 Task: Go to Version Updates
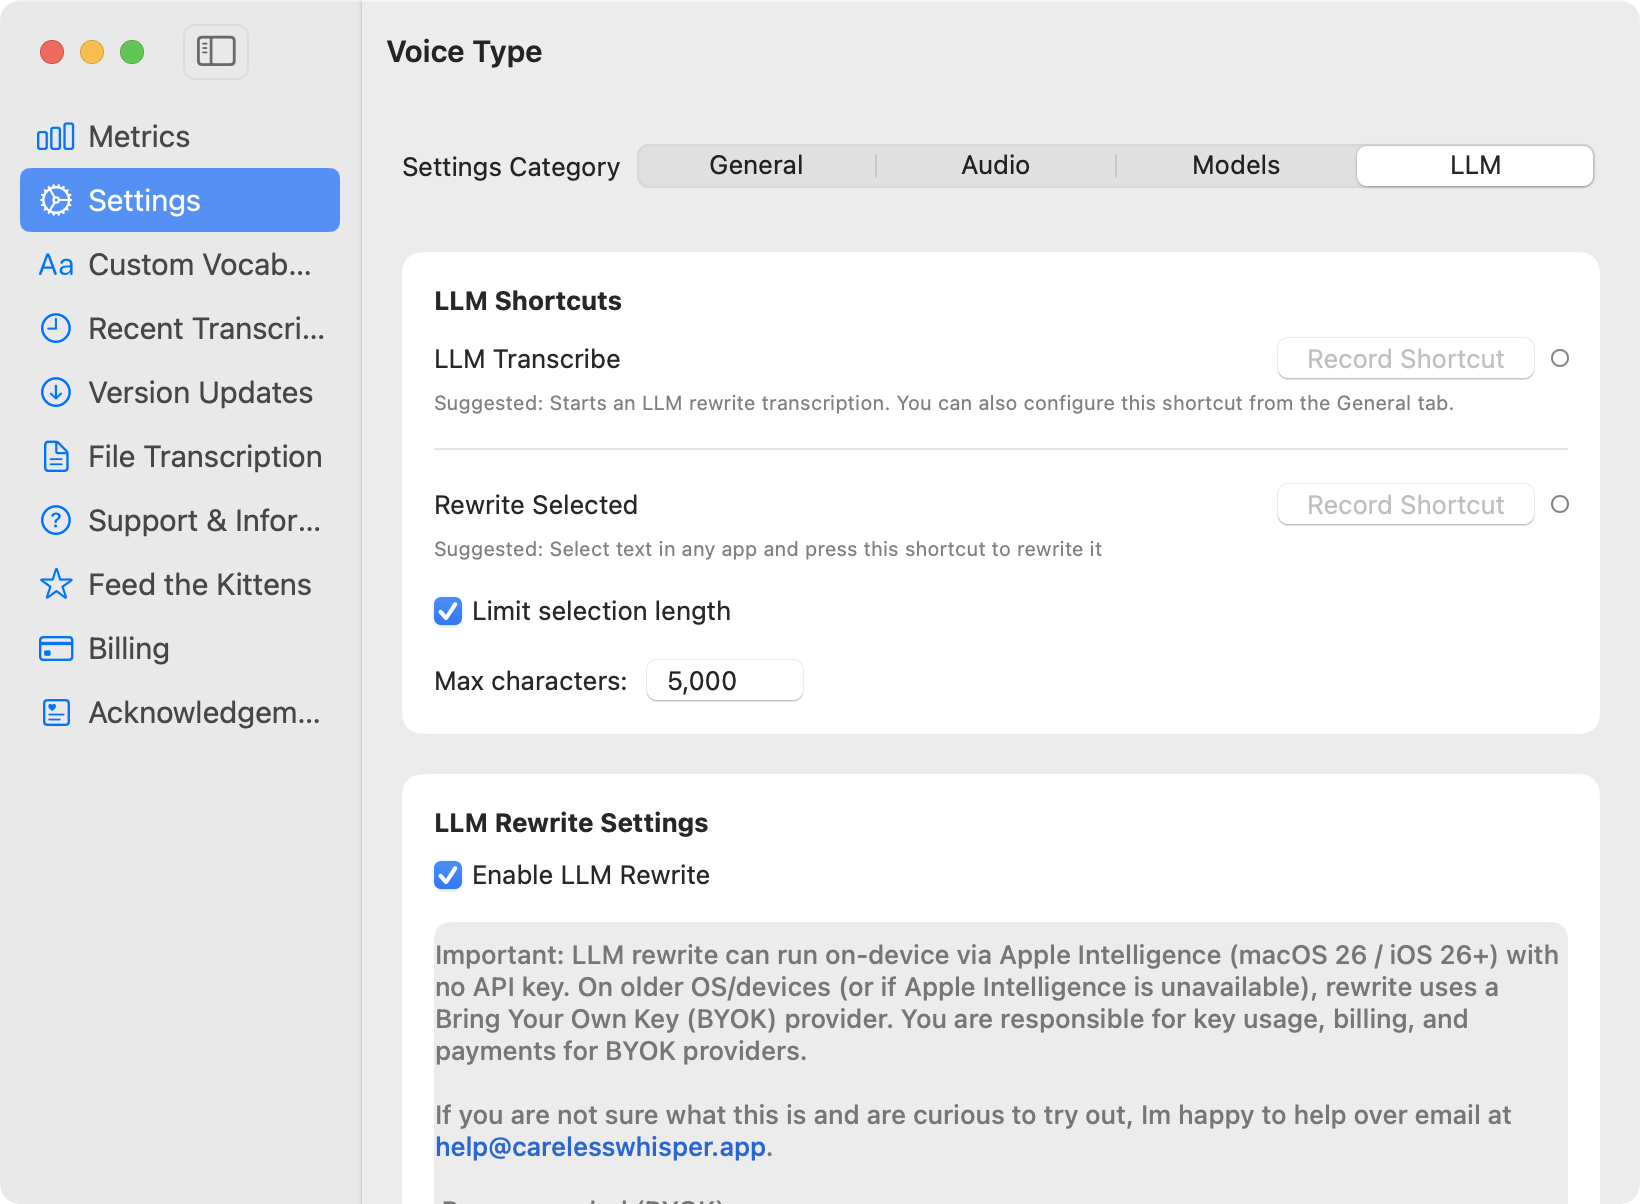tap(180, 392)
